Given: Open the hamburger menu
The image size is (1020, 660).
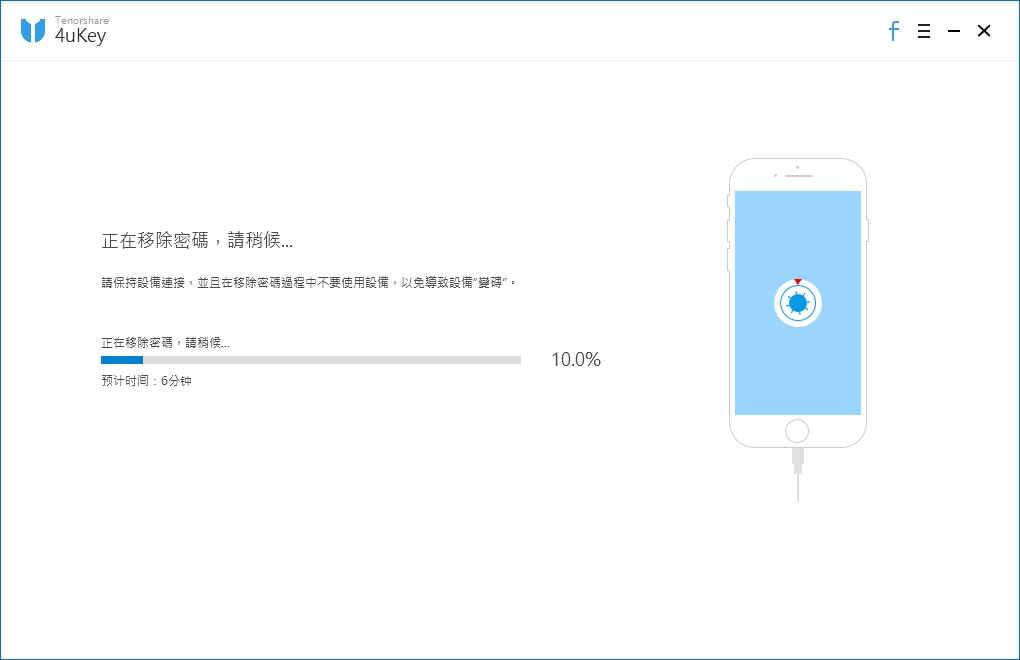Looking at the screenshot, I should pos(924,31).
